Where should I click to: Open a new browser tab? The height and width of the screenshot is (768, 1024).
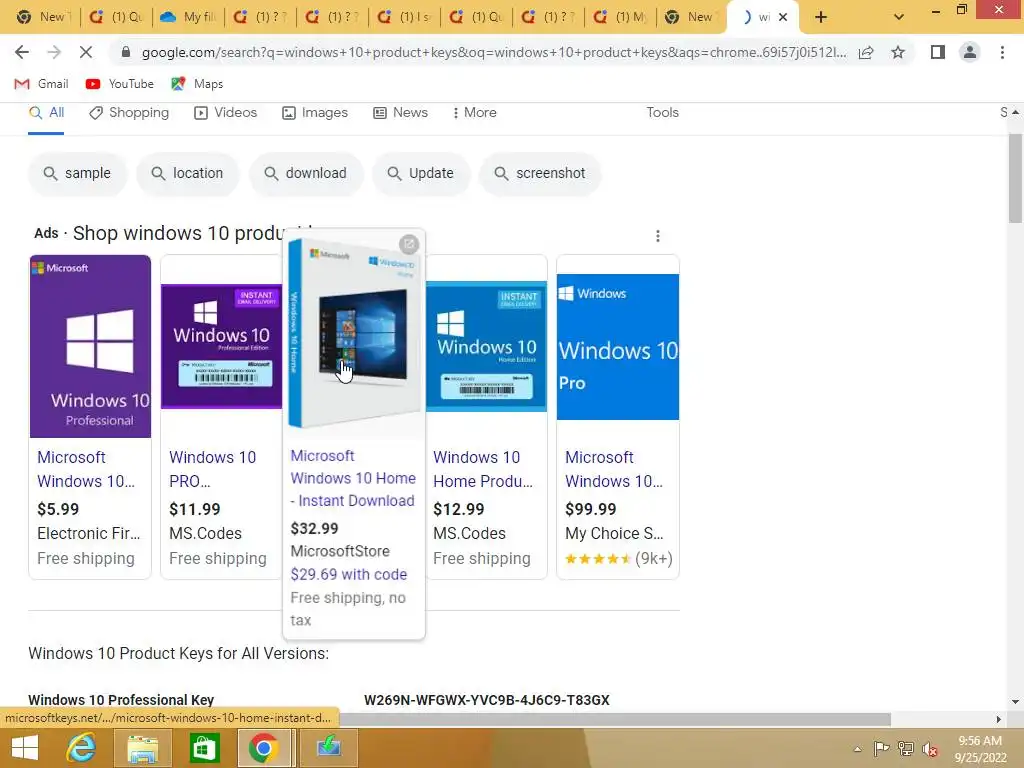pyautogui.click(x=821, y=17)
